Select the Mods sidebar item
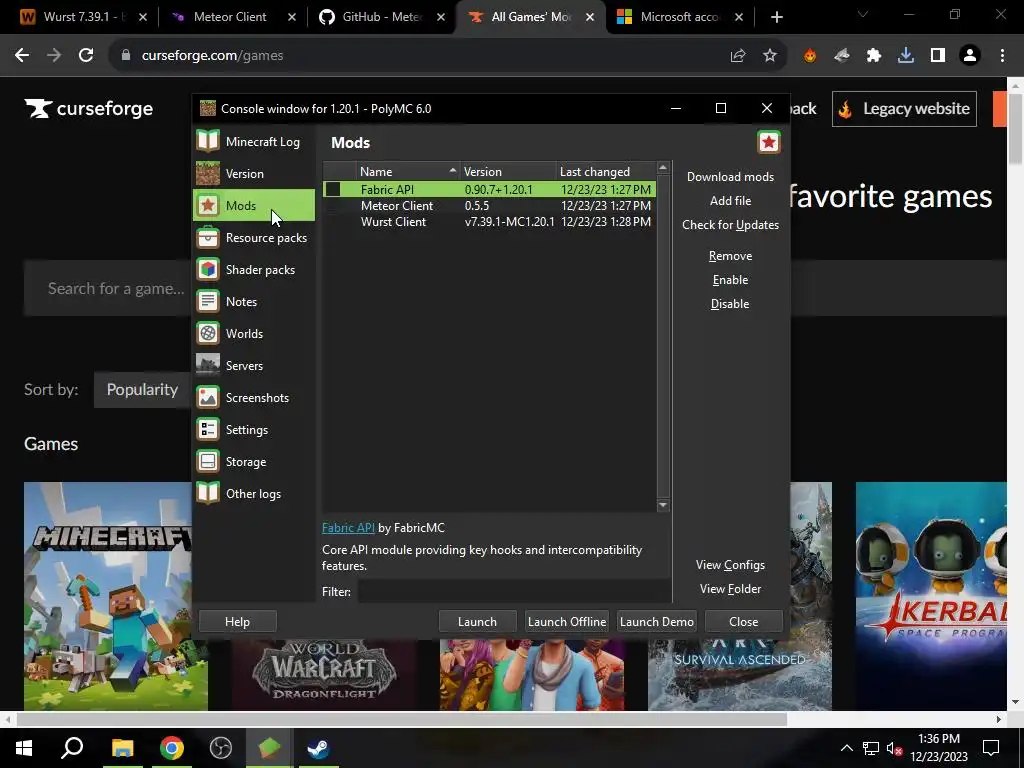This screenshot has width=1024, height=768. tap(253, 206)
